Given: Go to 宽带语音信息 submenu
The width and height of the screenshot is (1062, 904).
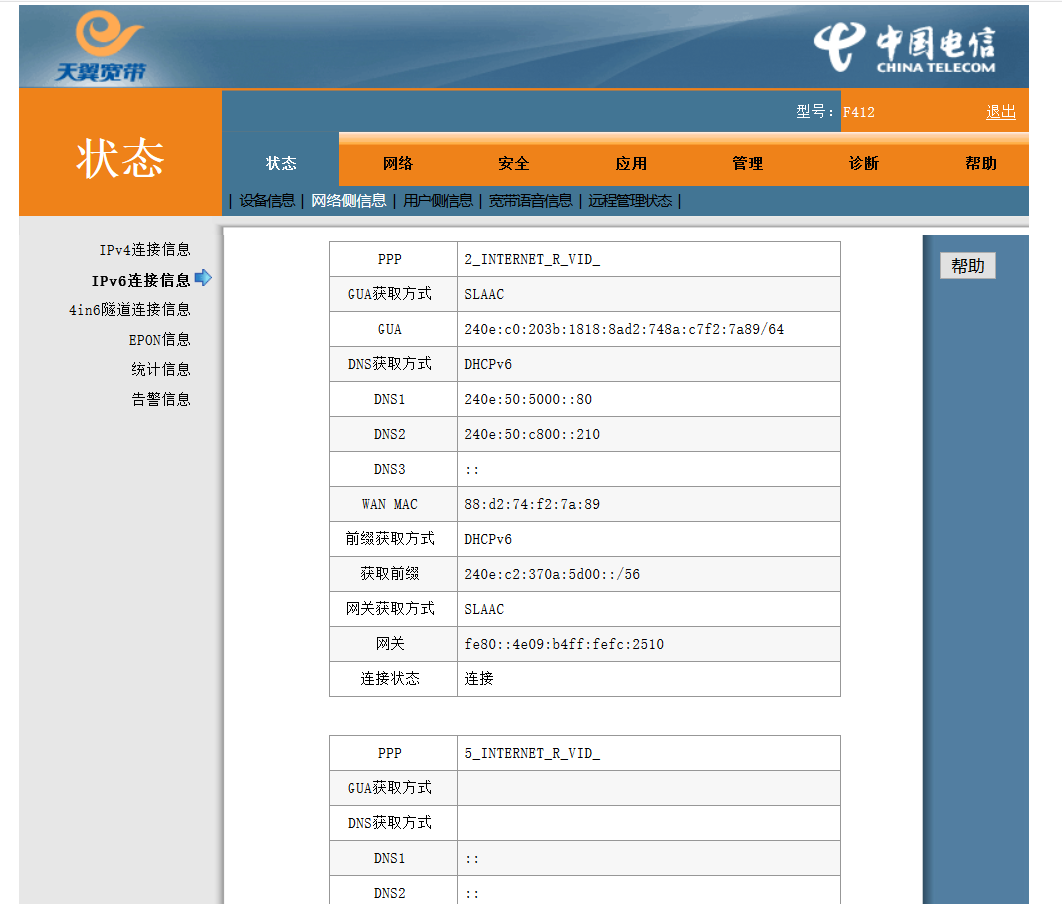Looking at the screenshot, I should (530, 201).
